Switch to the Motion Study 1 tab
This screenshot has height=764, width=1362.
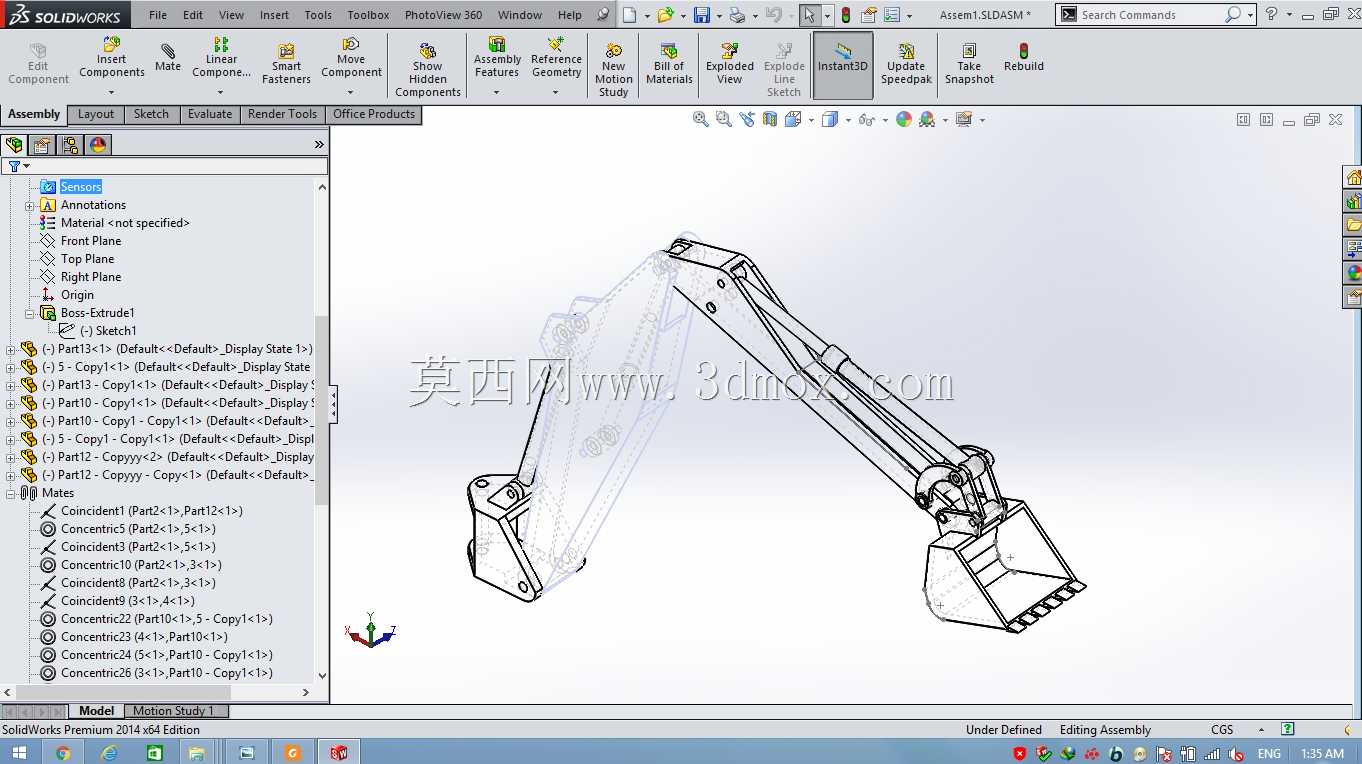(x=173, y=711)
